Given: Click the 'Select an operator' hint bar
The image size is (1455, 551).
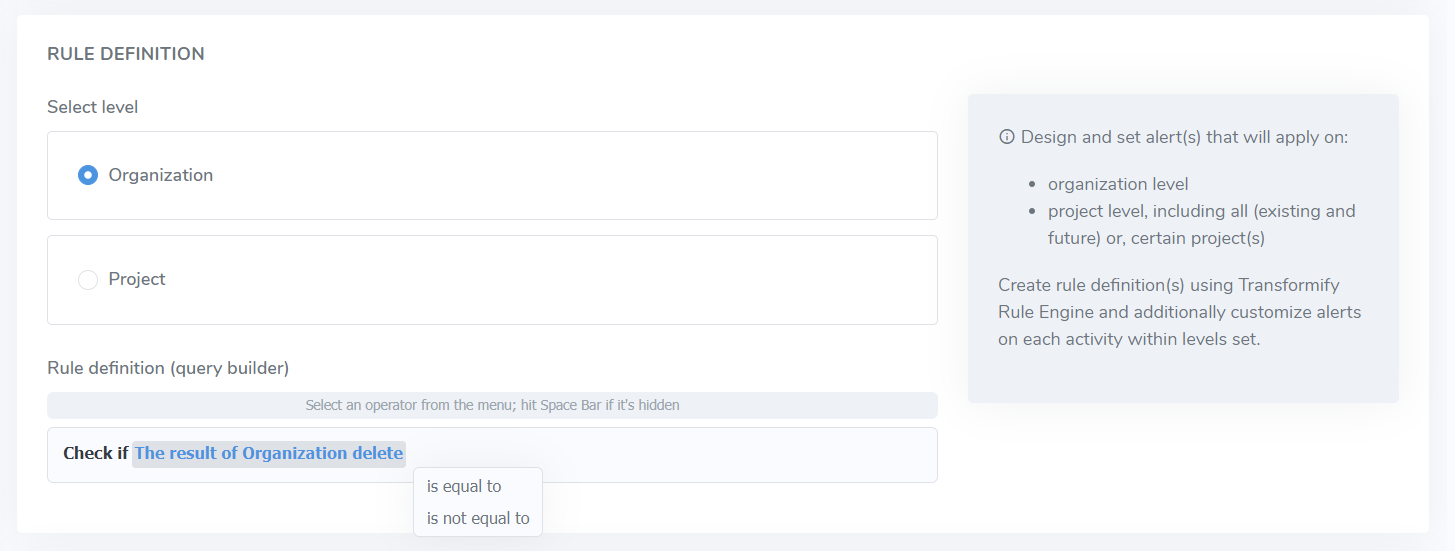Looking at the screenshot, I should 492,405.
